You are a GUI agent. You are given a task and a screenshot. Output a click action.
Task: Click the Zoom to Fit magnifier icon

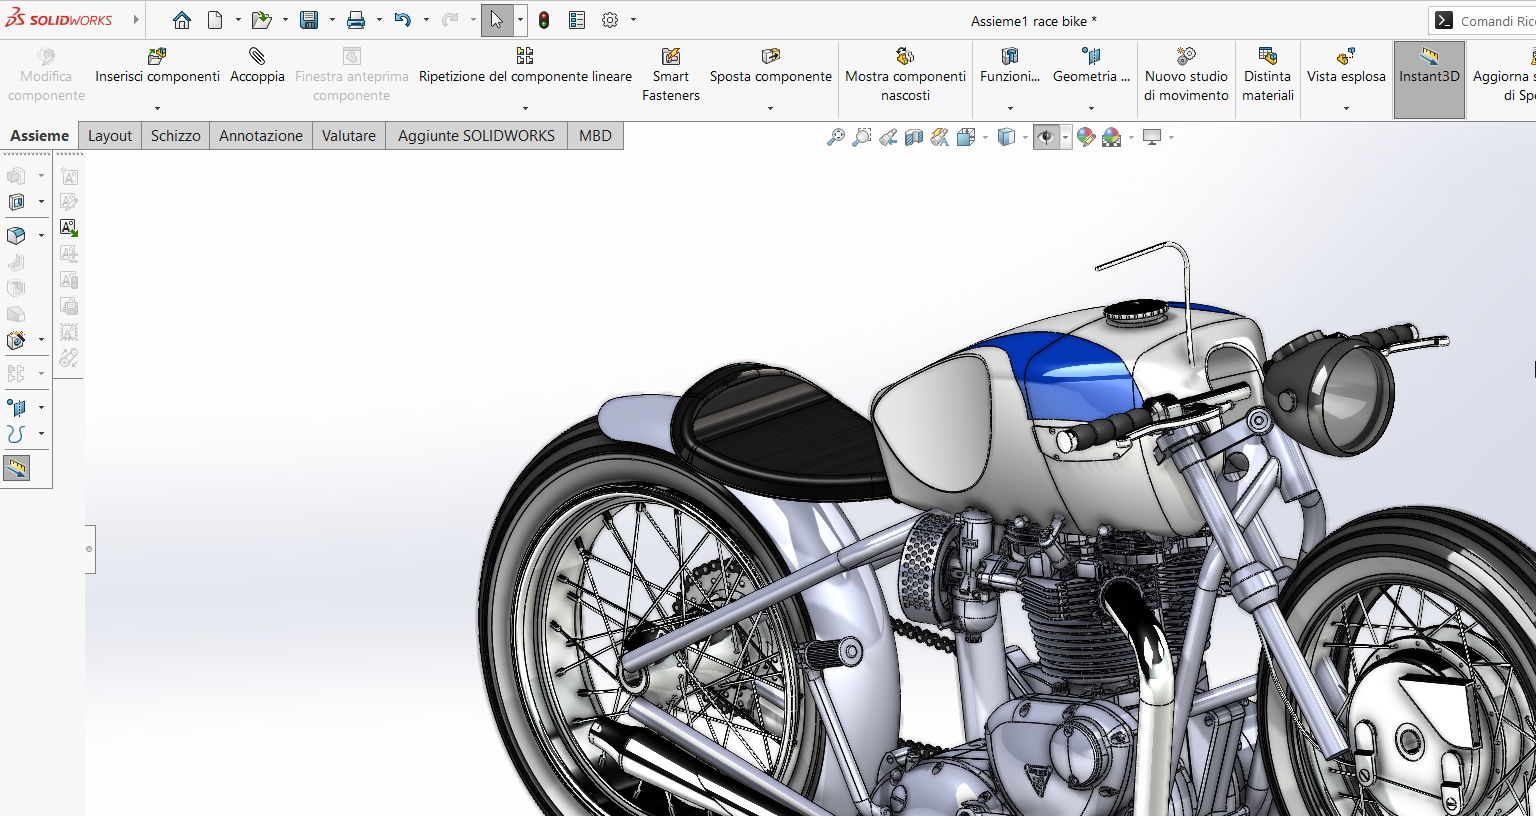[836, 138]
